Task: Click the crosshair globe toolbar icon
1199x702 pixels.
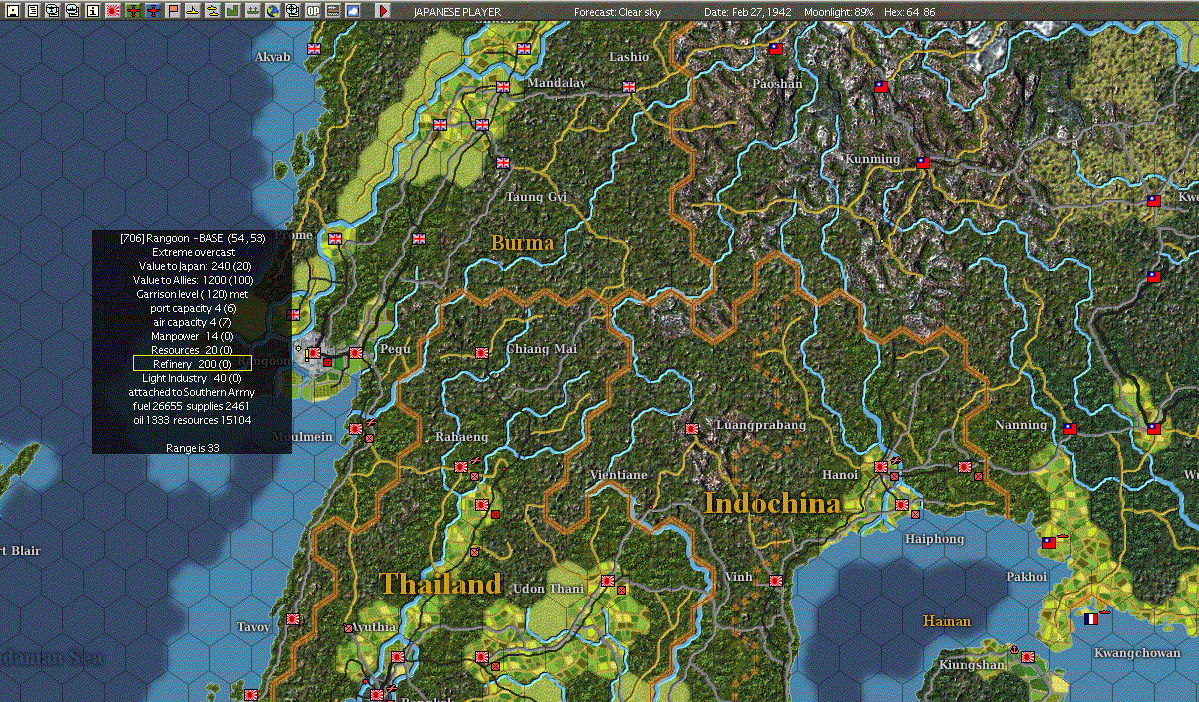Action: pyautogui.click(x=293, y=11)
